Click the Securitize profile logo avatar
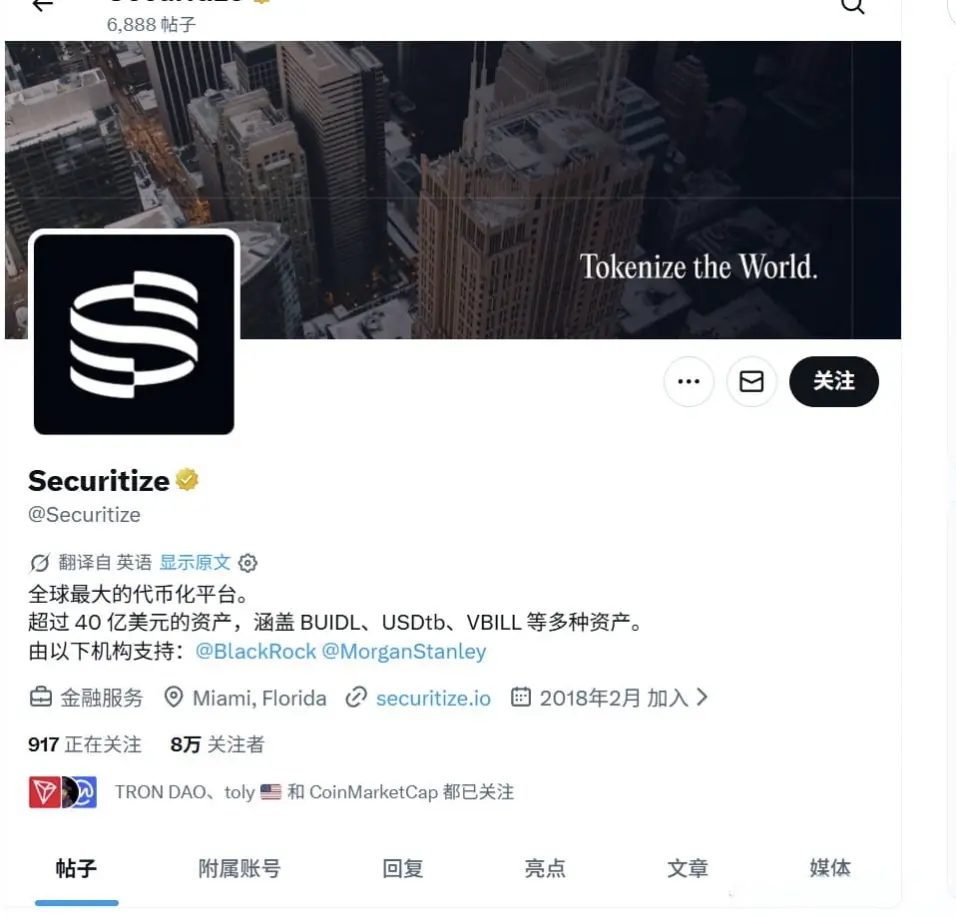The width and height of the screenshot is (956, 916). (x=134, y=334)
